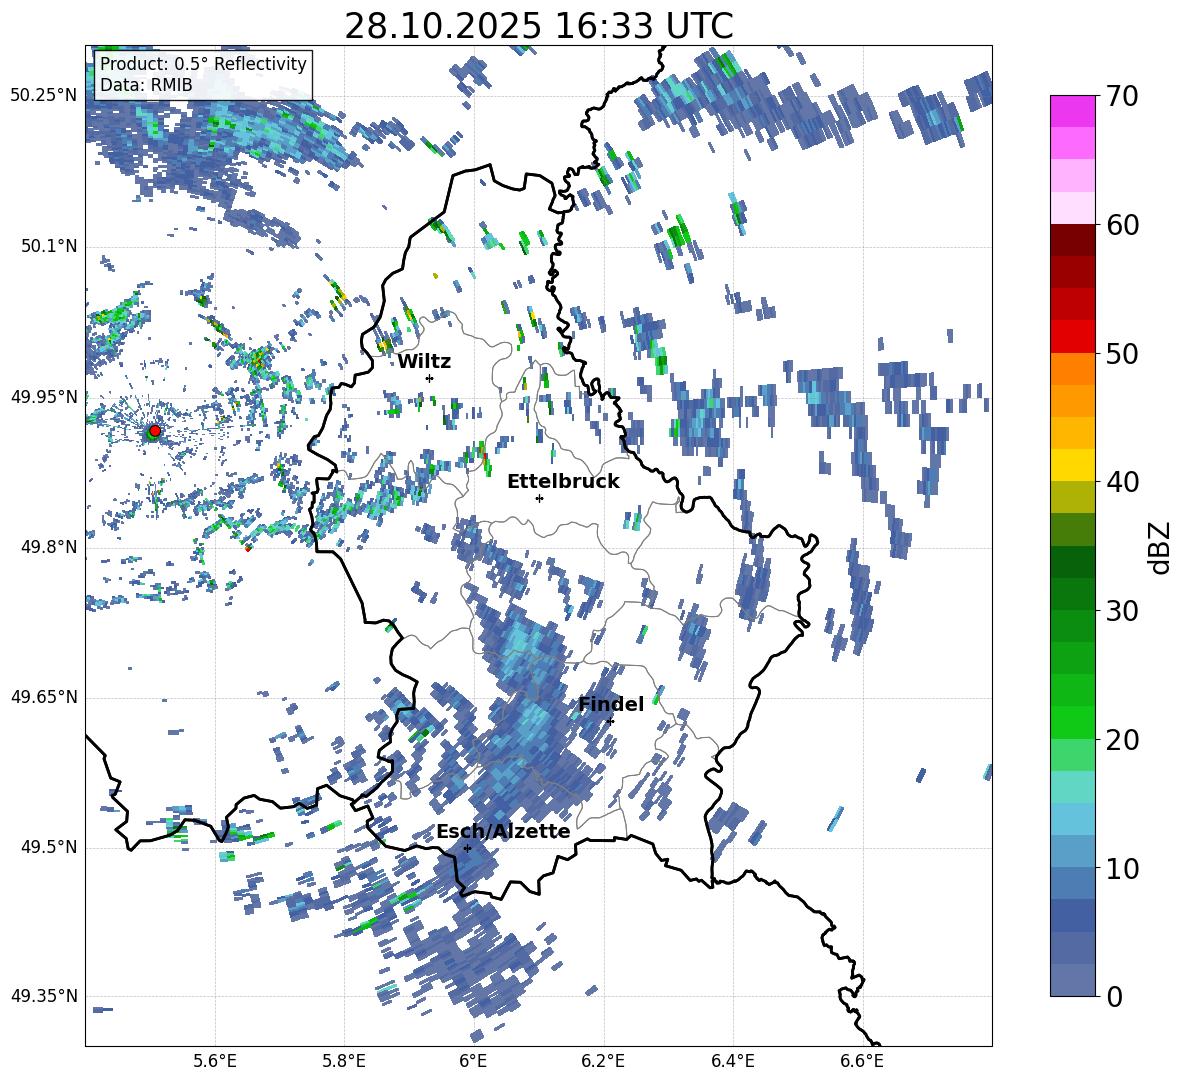Screen dimensions: 1184x1081
Task: Click the cross marker below Wiltz
Action: [x=430, y=378]
